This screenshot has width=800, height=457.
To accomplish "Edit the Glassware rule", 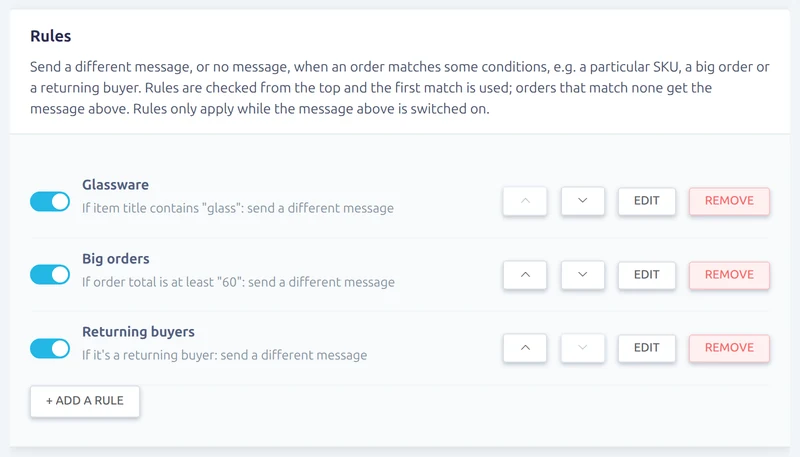I will click(646, 201).
